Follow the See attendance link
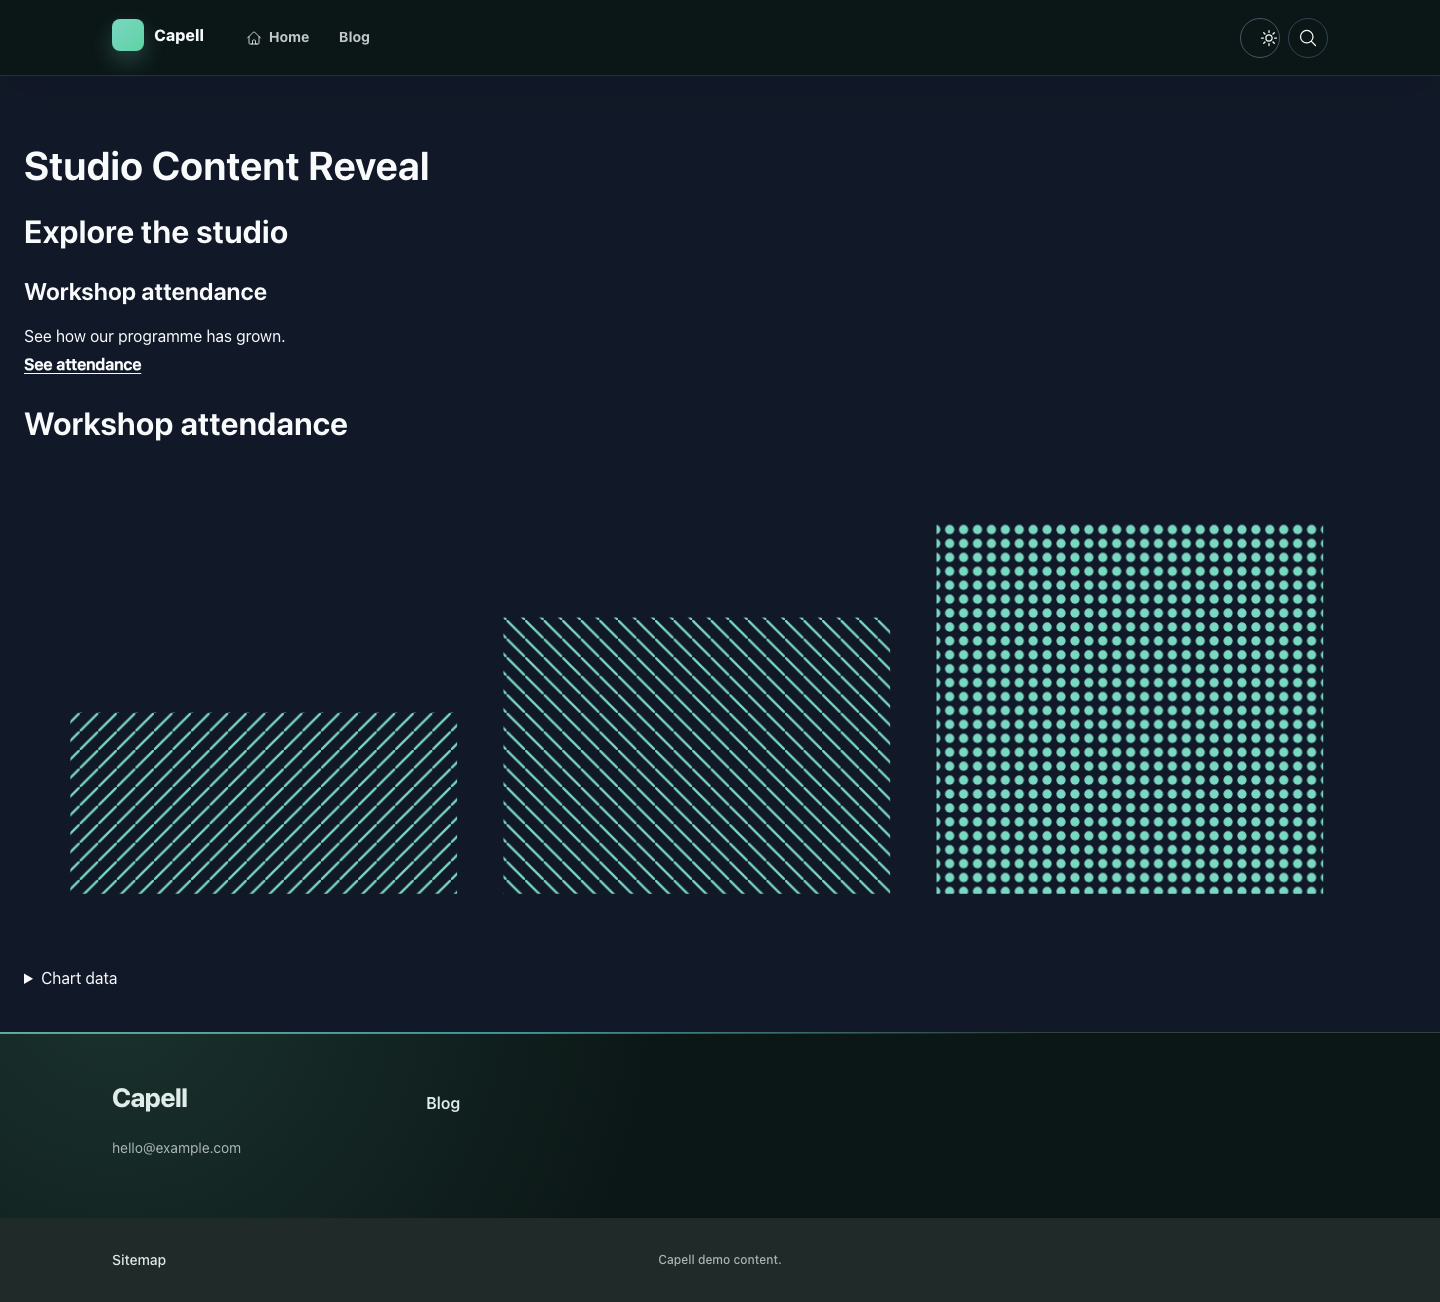The height and width of the screenshot is (1302, 1440). point(83,365)
